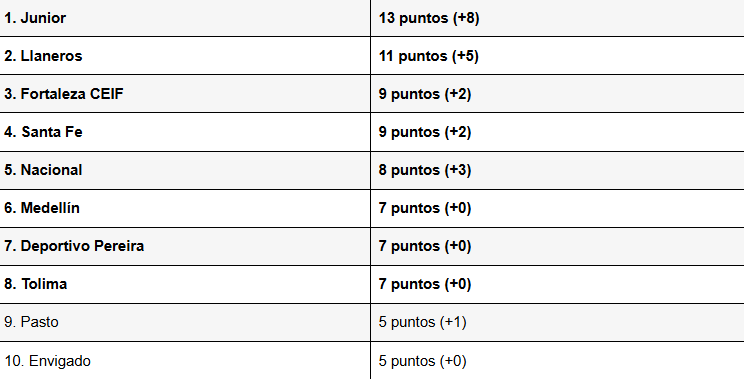
Task: Click the '8. Tolima' team cell
Action: [185, 284]
